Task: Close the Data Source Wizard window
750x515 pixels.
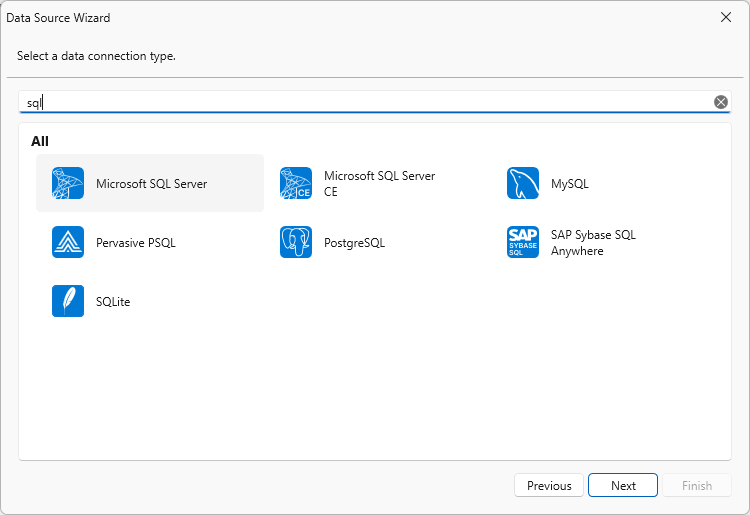Action: (x=726, y=17)
